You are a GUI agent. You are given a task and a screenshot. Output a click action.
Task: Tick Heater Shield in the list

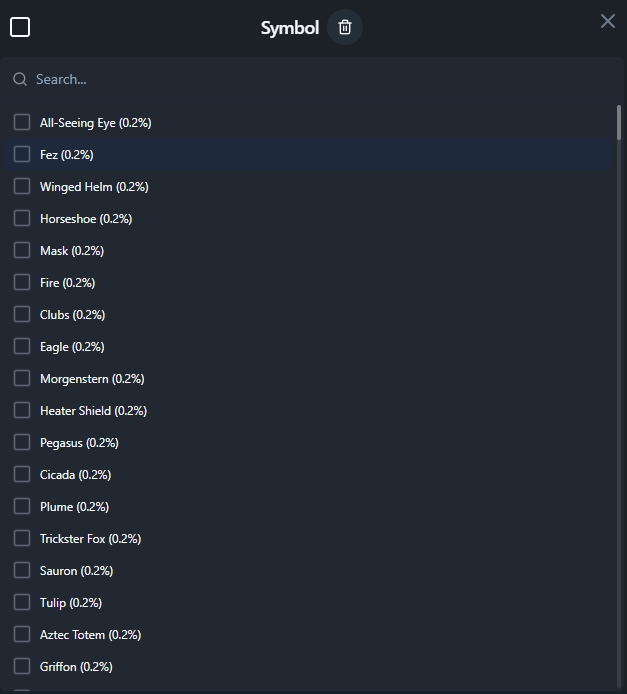click(22, 410)
